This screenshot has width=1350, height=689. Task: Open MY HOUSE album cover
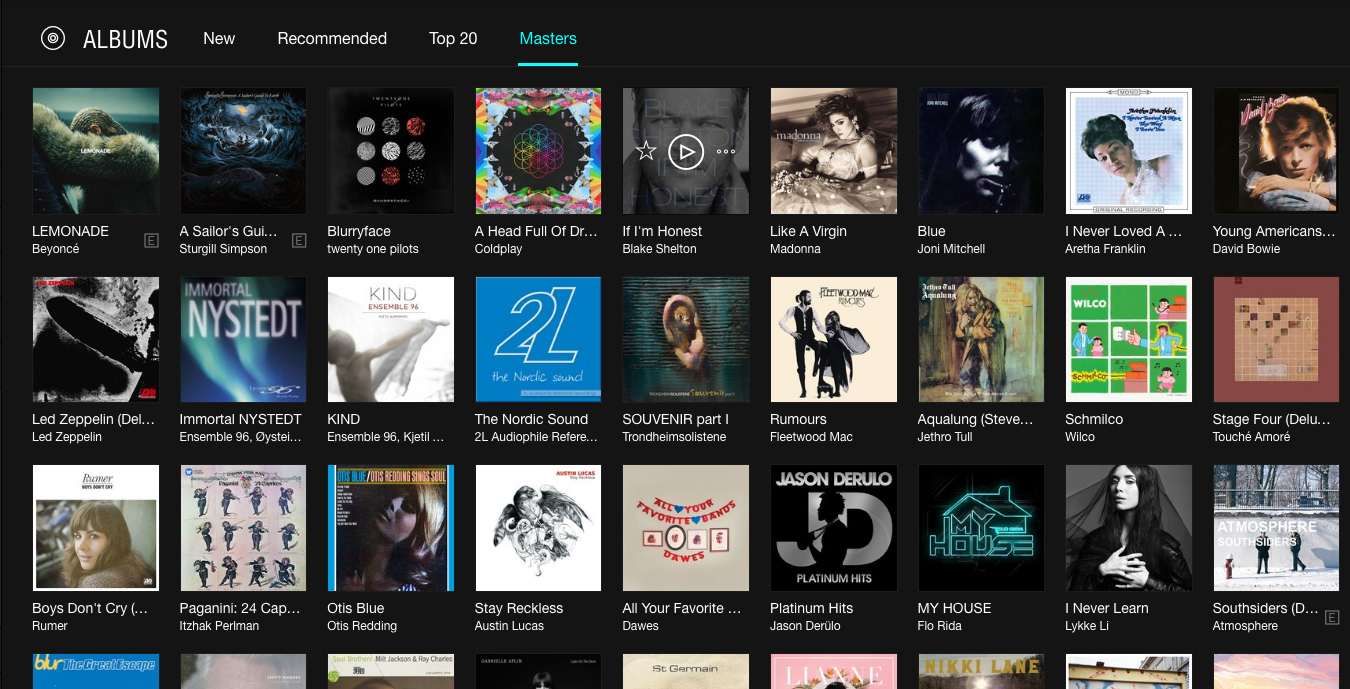(981, 528)
